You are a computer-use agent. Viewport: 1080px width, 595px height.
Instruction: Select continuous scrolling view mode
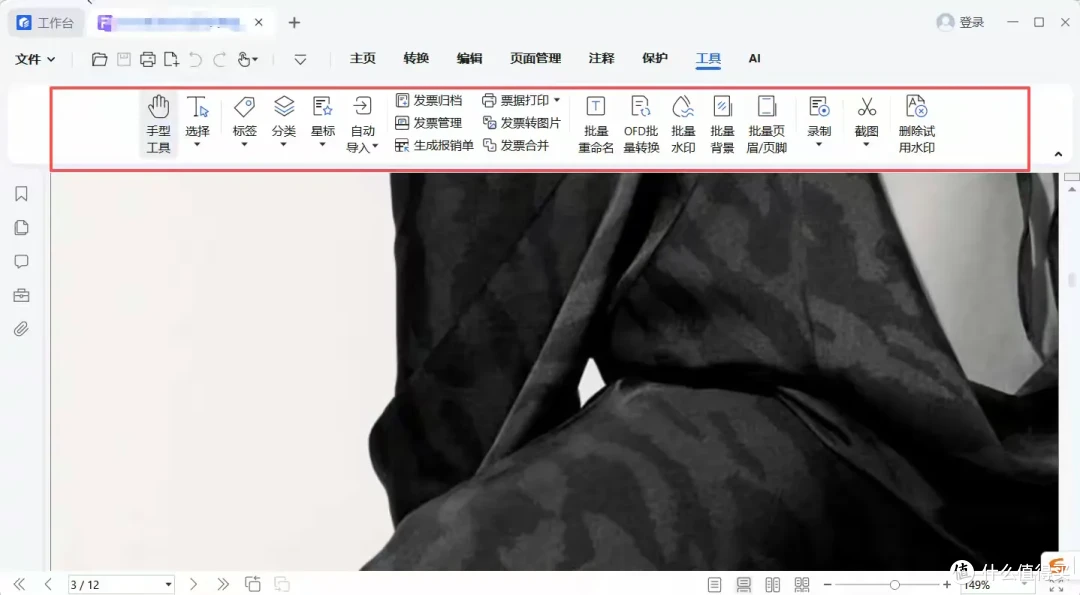click(x=743, y=585)
